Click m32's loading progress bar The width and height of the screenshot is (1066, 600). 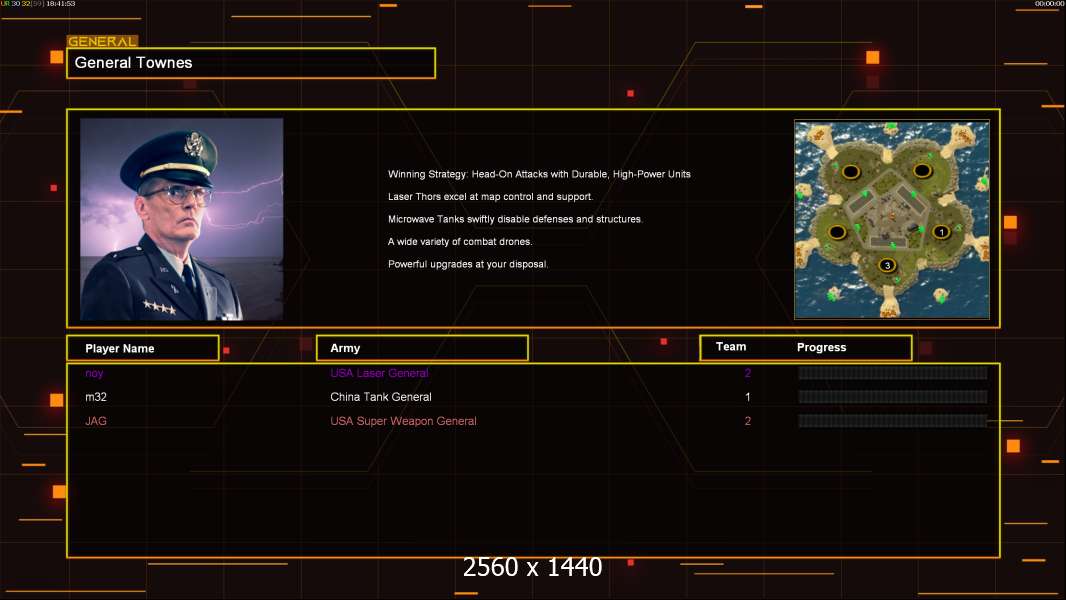(893, 397)
